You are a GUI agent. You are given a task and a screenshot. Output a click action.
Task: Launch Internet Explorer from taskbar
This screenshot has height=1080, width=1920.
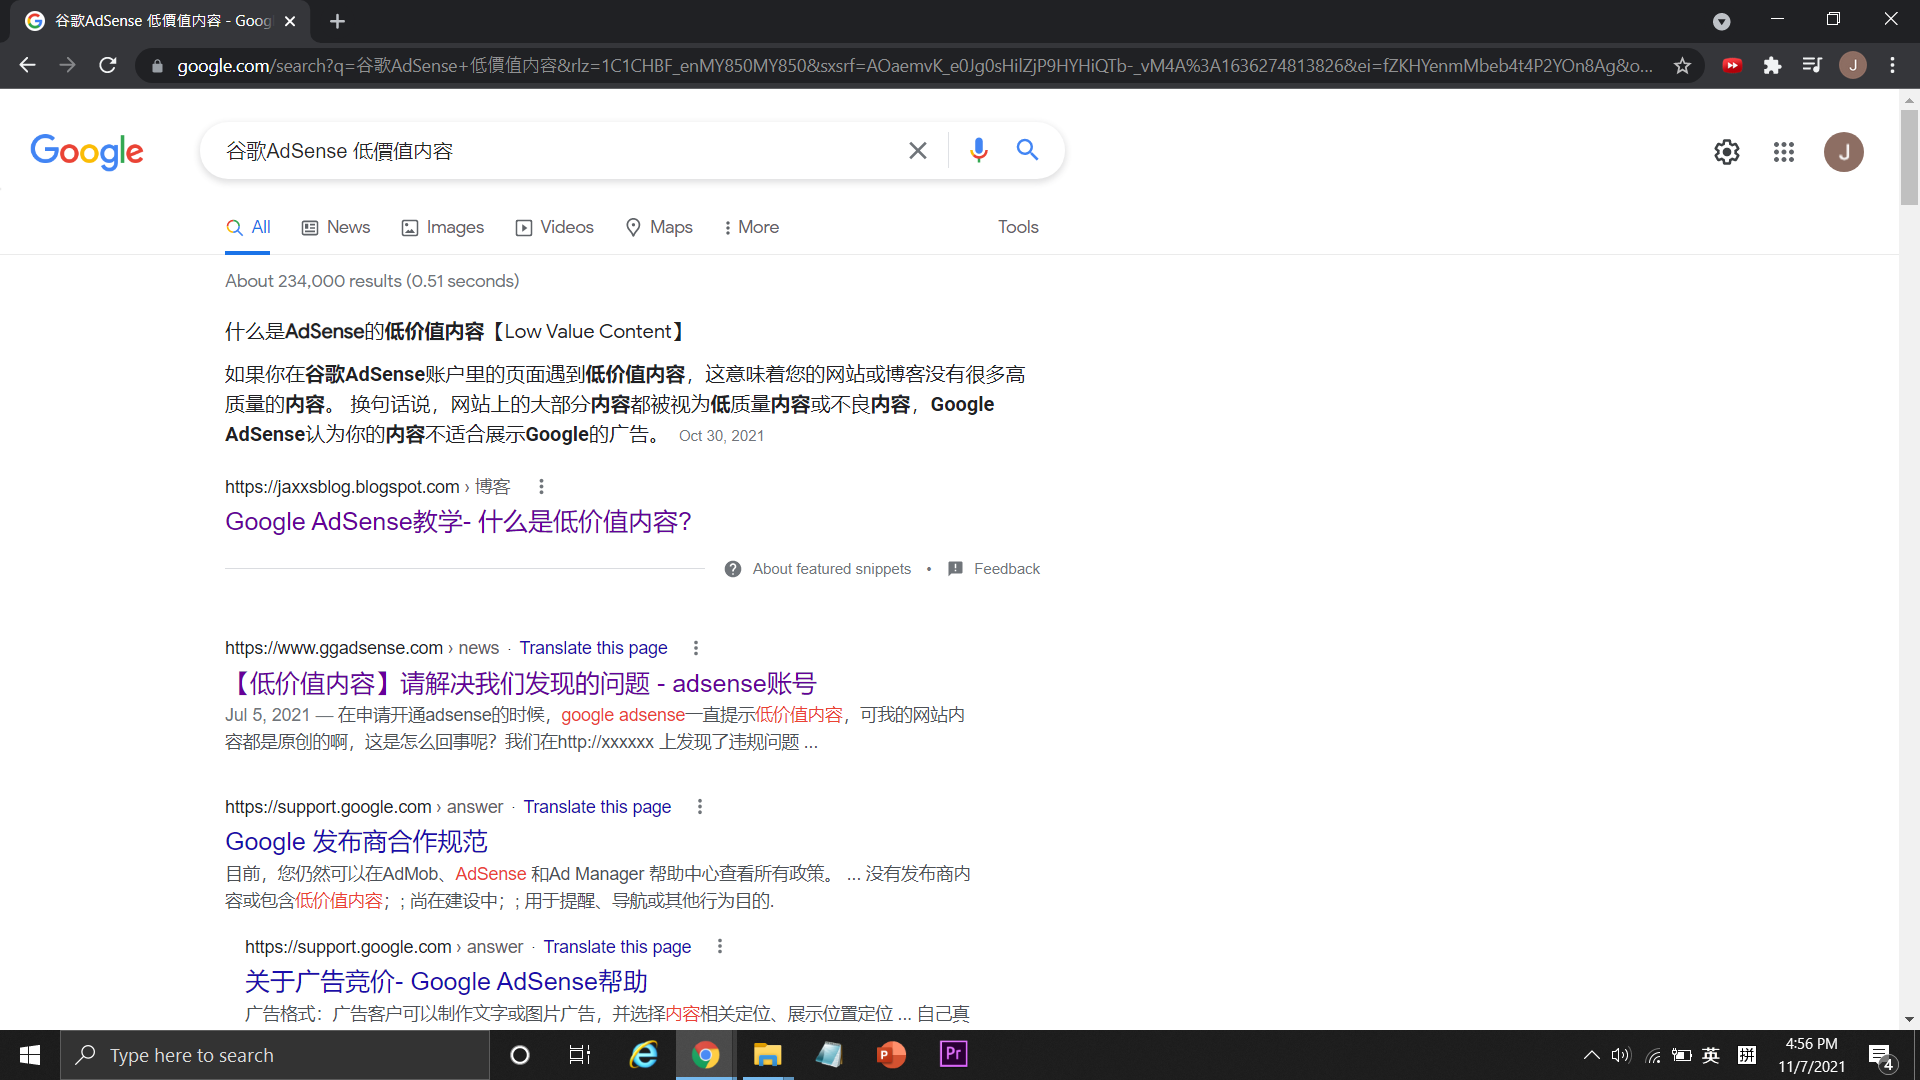point(644,1055)
